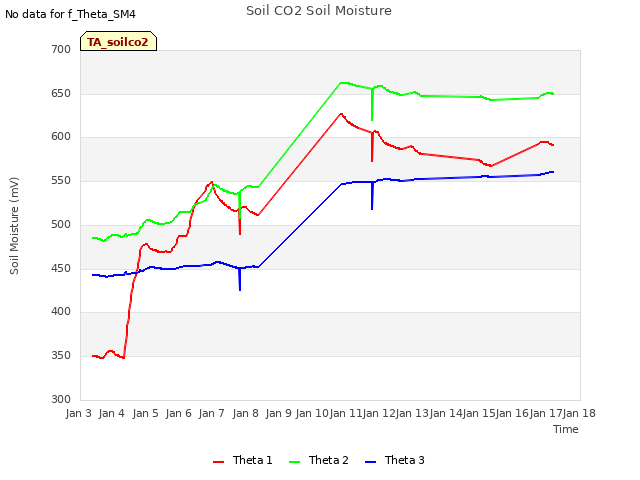640x480 pixels.
Task: Click the blue Theta 3 legend swatch
Action: coord(370,462)
